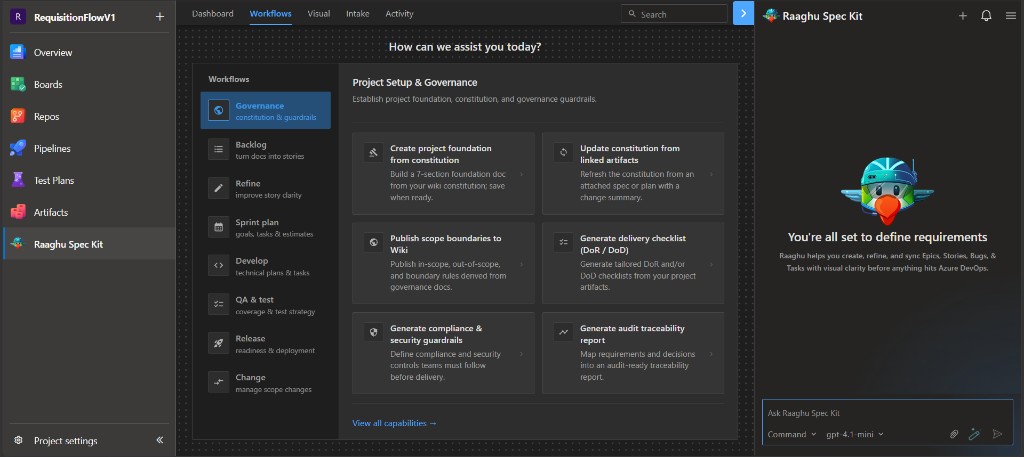Expand chevron on compliance & security guardrails card
Image resolution: width=1024 pixels, height=457 pixels.
[x=521, y=354]
